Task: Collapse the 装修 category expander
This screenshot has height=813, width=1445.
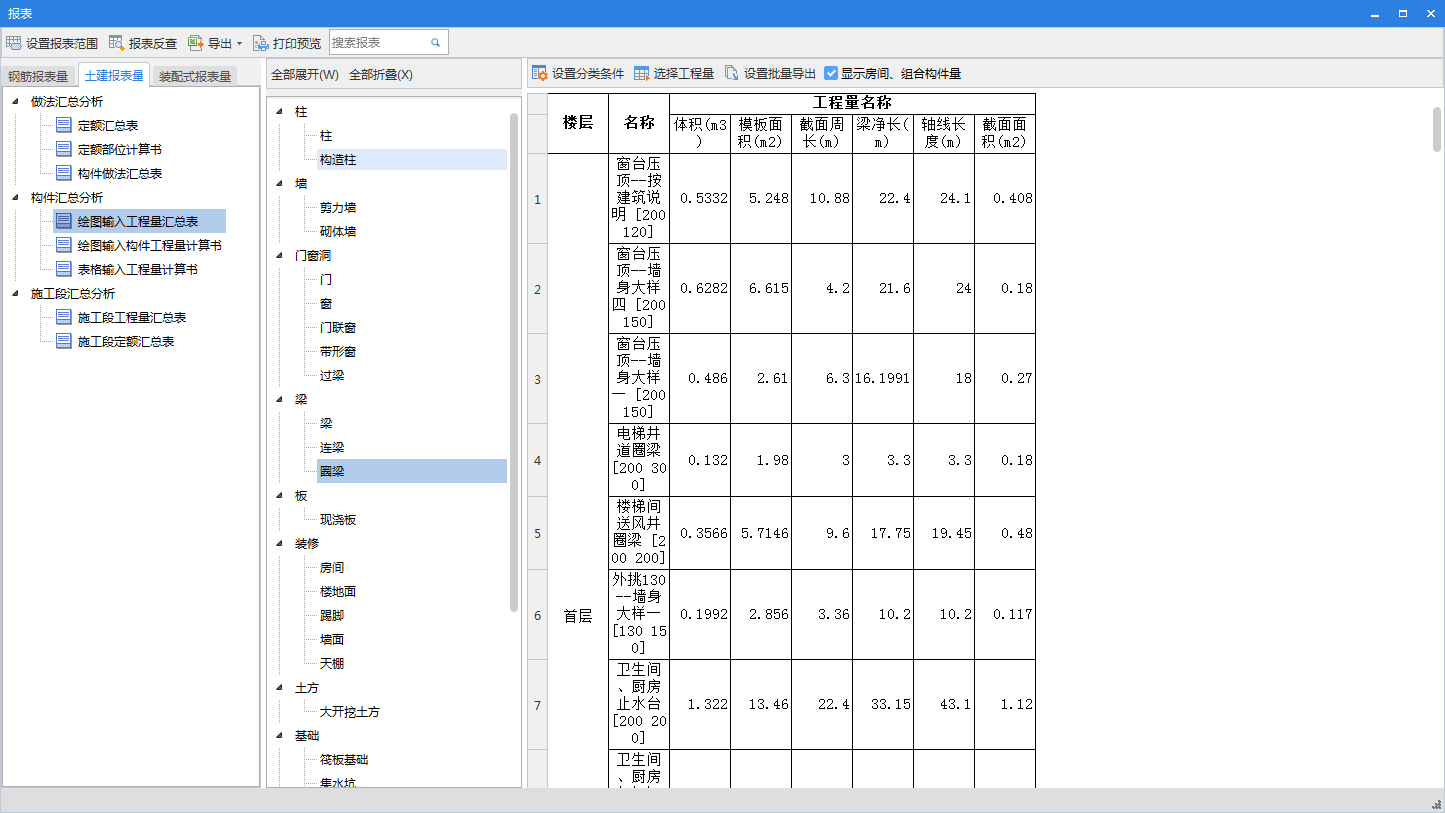Action: 279,543
